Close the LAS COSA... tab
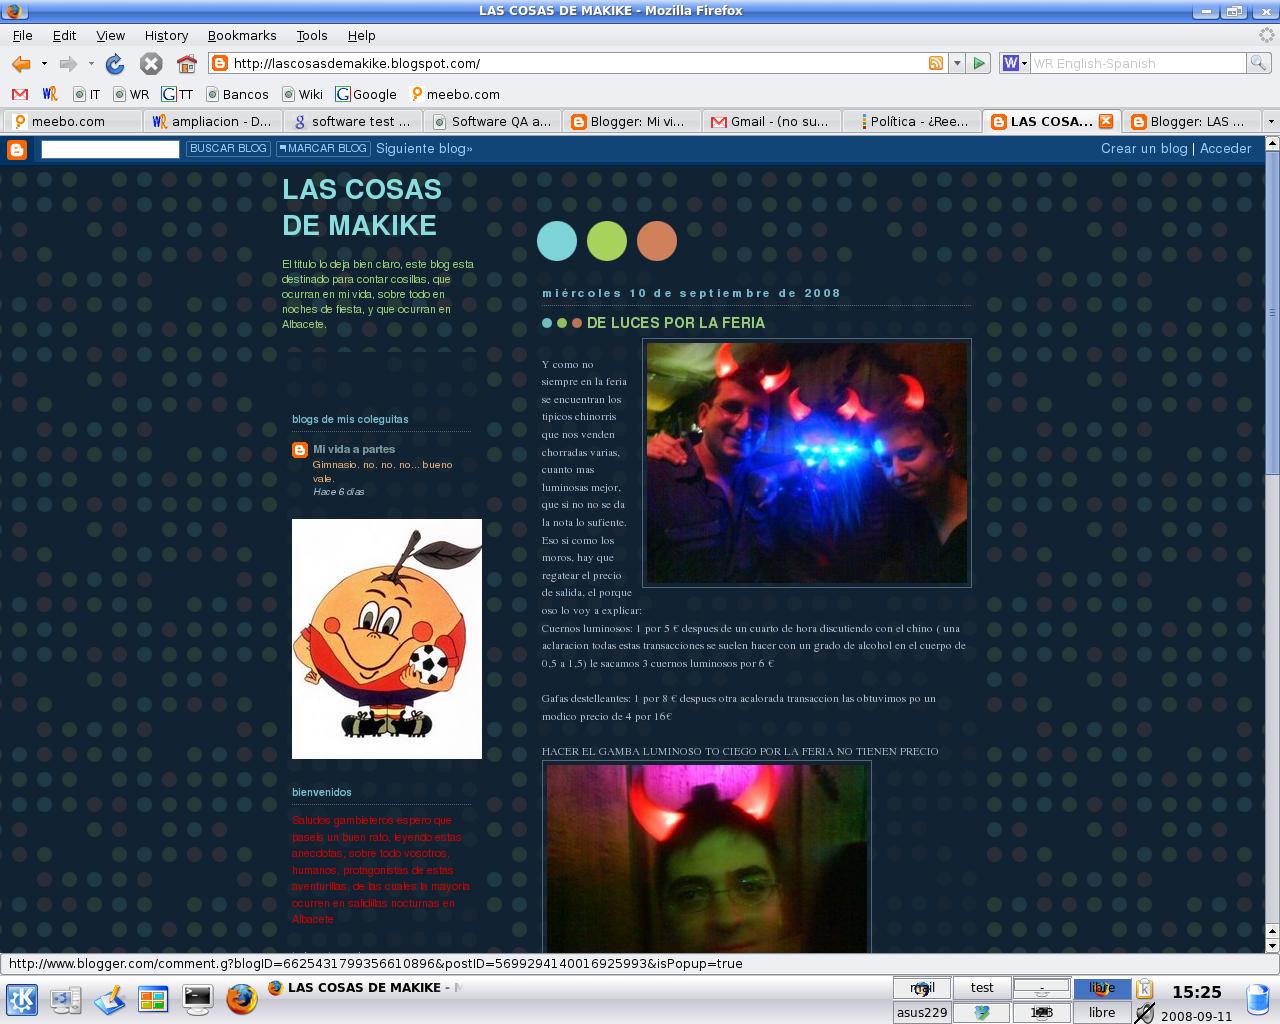The height and width of the screenshot is (1024, 1280). coord(1106,121)
